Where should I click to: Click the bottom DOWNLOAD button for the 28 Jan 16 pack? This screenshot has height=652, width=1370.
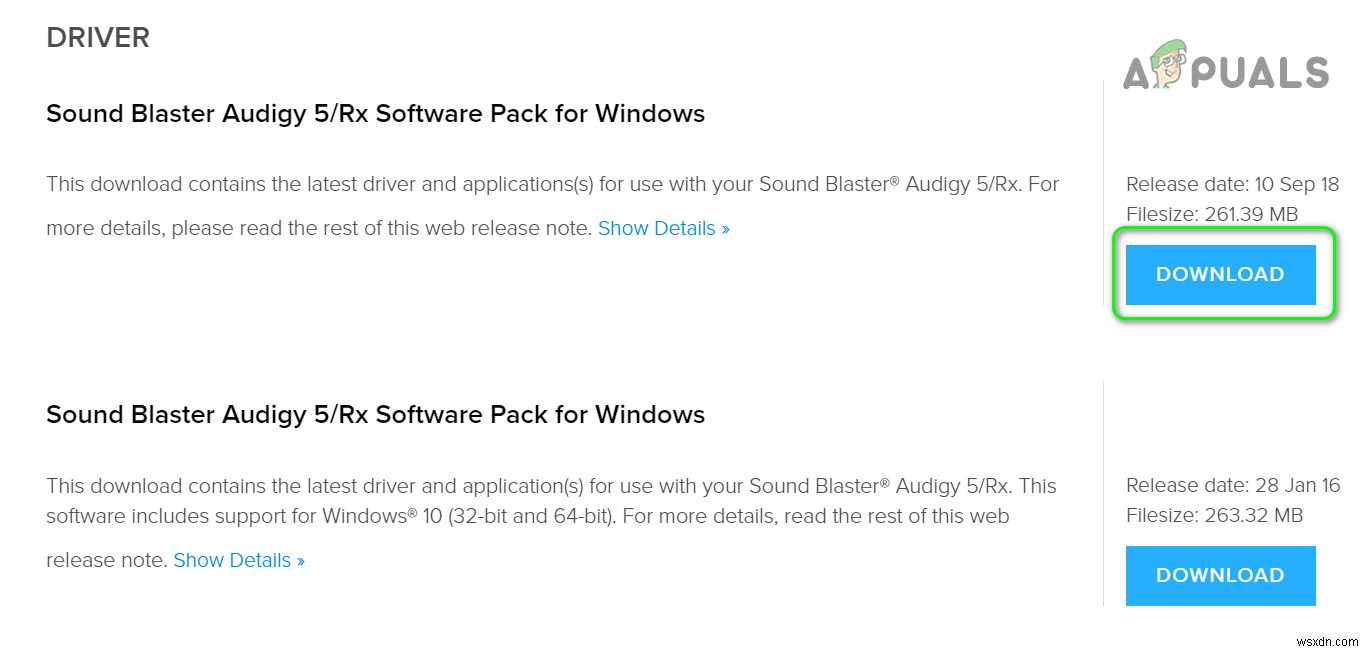[1220, 575]
